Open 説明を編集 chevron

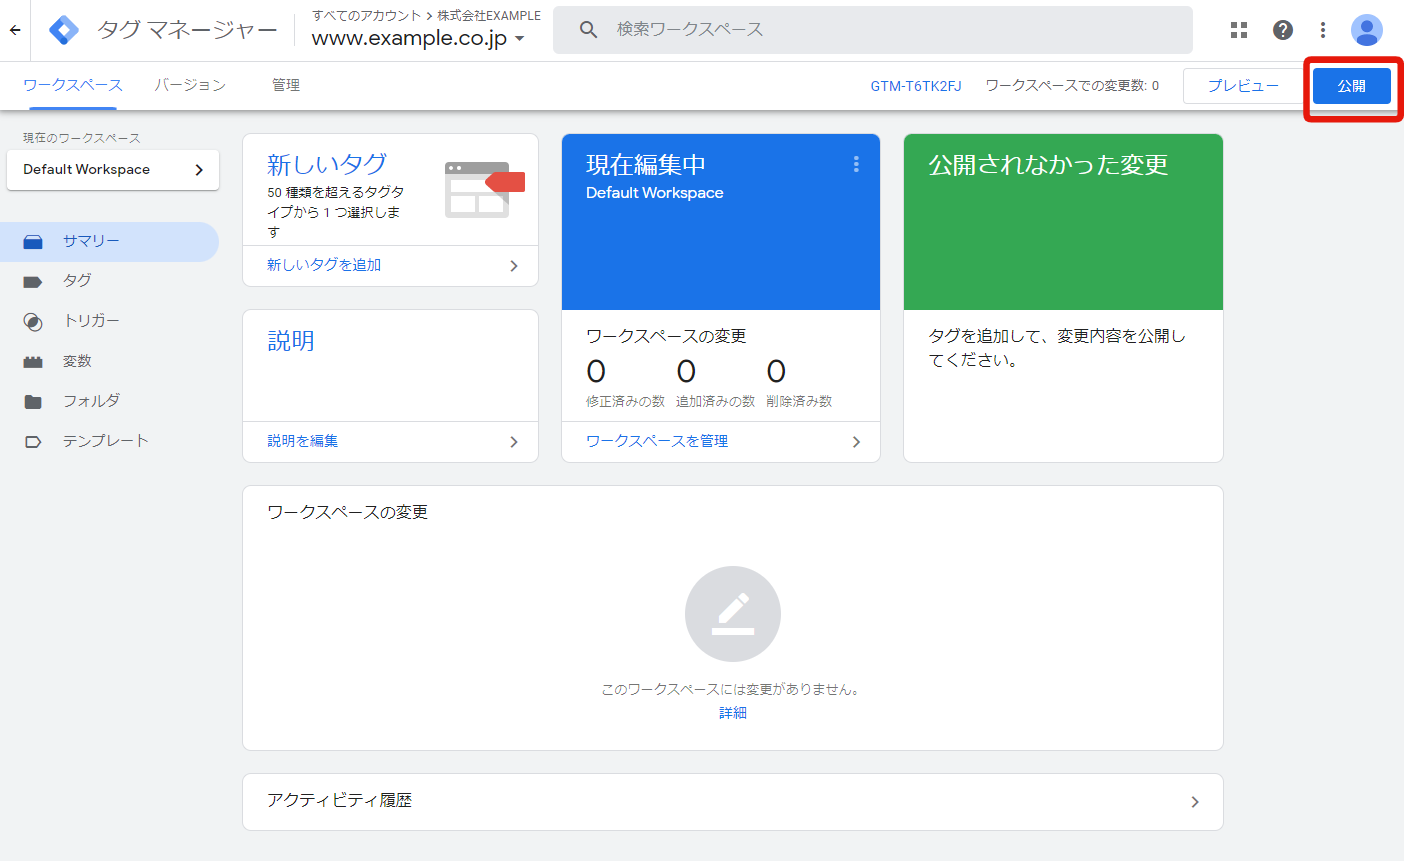pos(514,442)
